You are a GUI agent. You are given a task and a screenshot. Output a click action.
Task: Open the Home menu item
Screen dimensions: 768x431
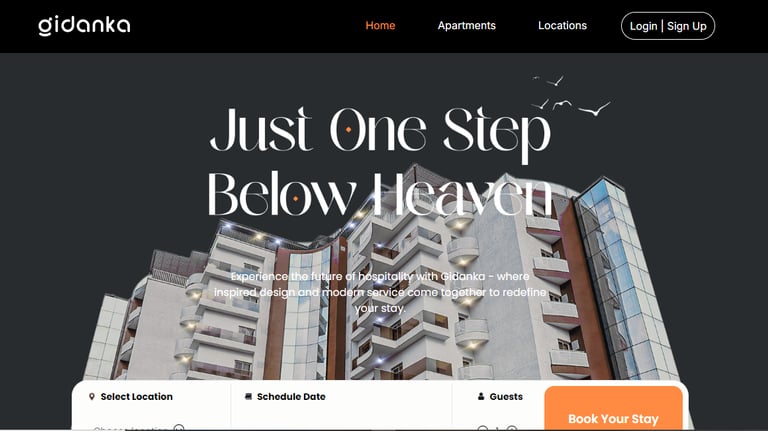(x=380, y=25)
